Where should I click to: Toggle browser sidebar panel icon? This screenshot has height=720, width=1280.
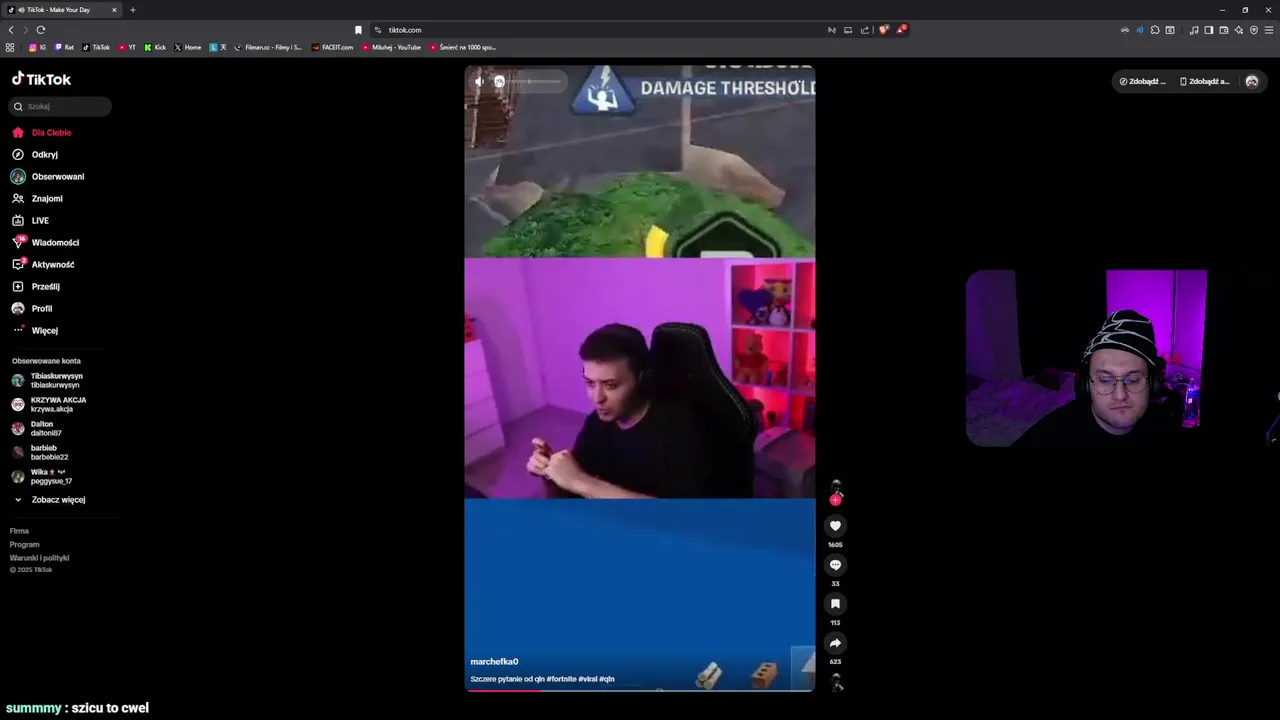pyautogui.click(x=1208, y=30)
